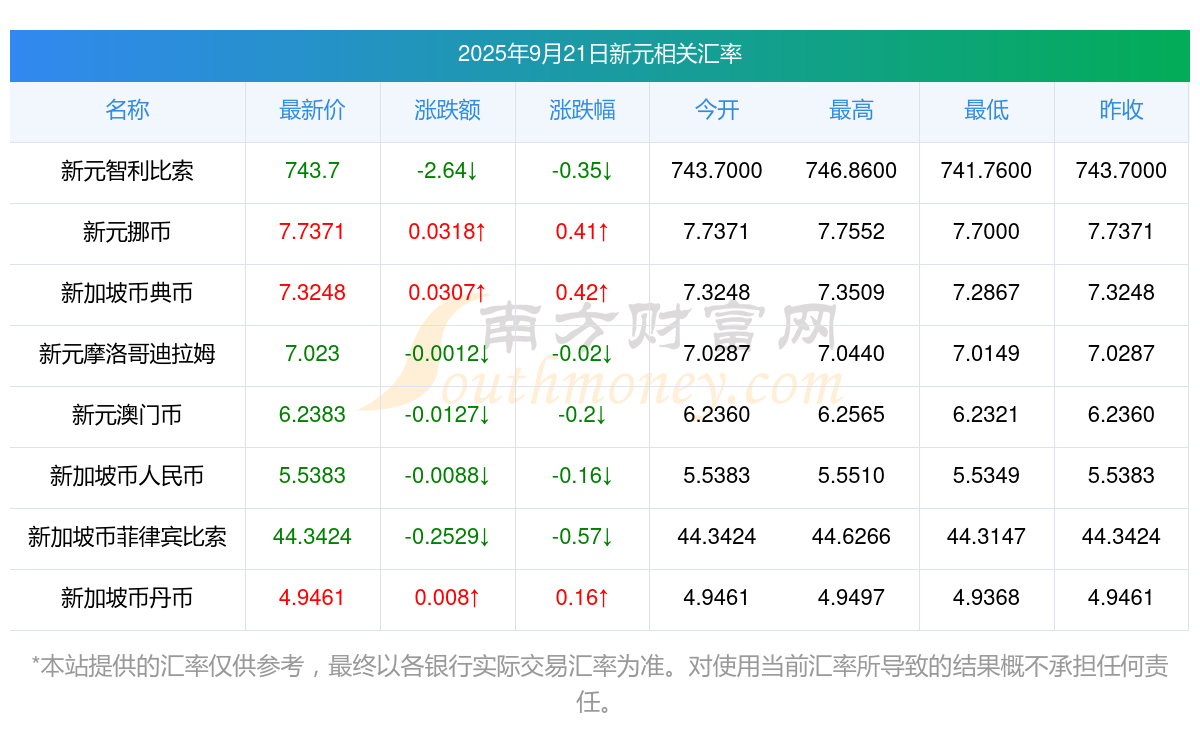Click the high value 5.5510

(851, 476)
